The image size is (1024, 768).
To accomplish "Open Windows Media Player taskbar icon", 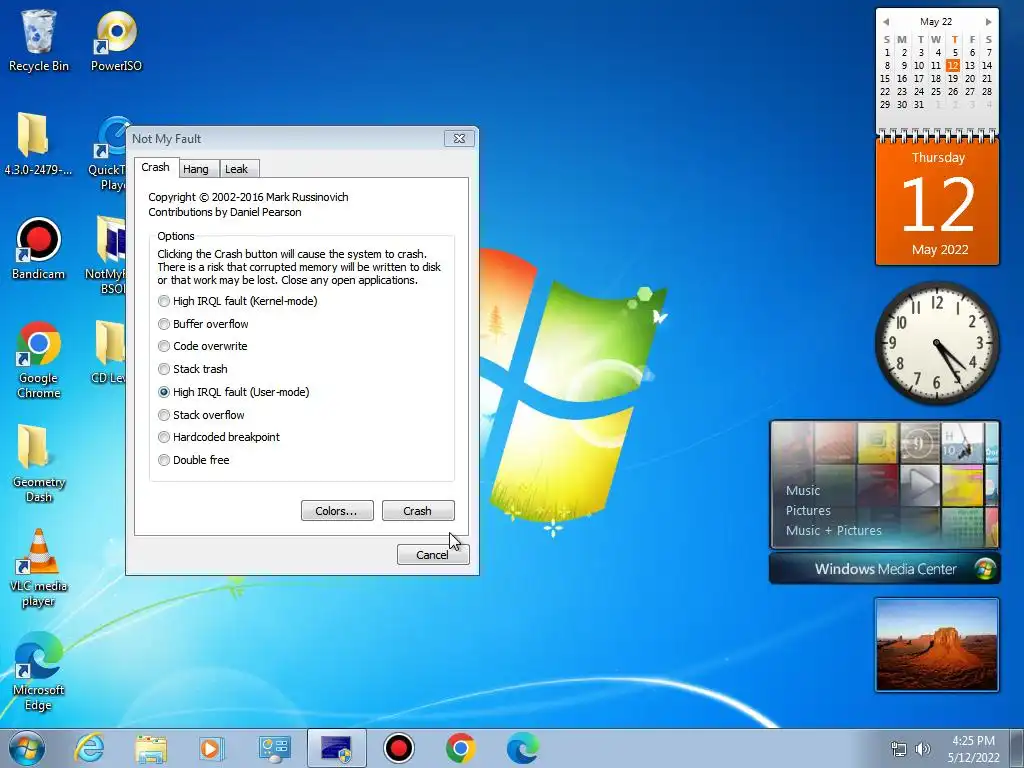I will (212, 748).
